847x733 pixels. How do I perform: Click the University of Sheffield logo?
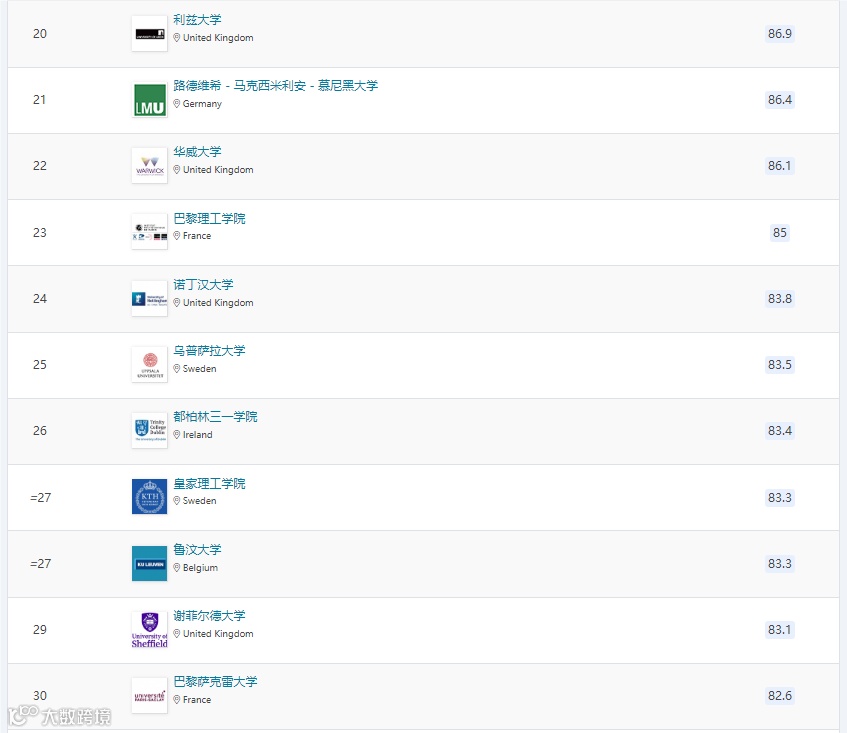pos(150,630)
